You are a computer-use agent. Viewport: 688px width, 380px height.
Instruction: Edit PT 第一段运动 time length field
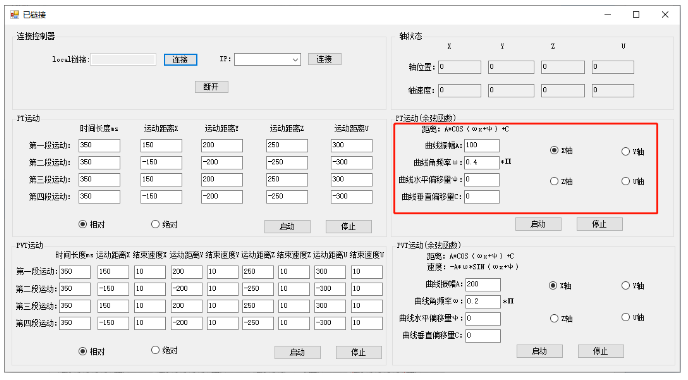tap(99, 145)
